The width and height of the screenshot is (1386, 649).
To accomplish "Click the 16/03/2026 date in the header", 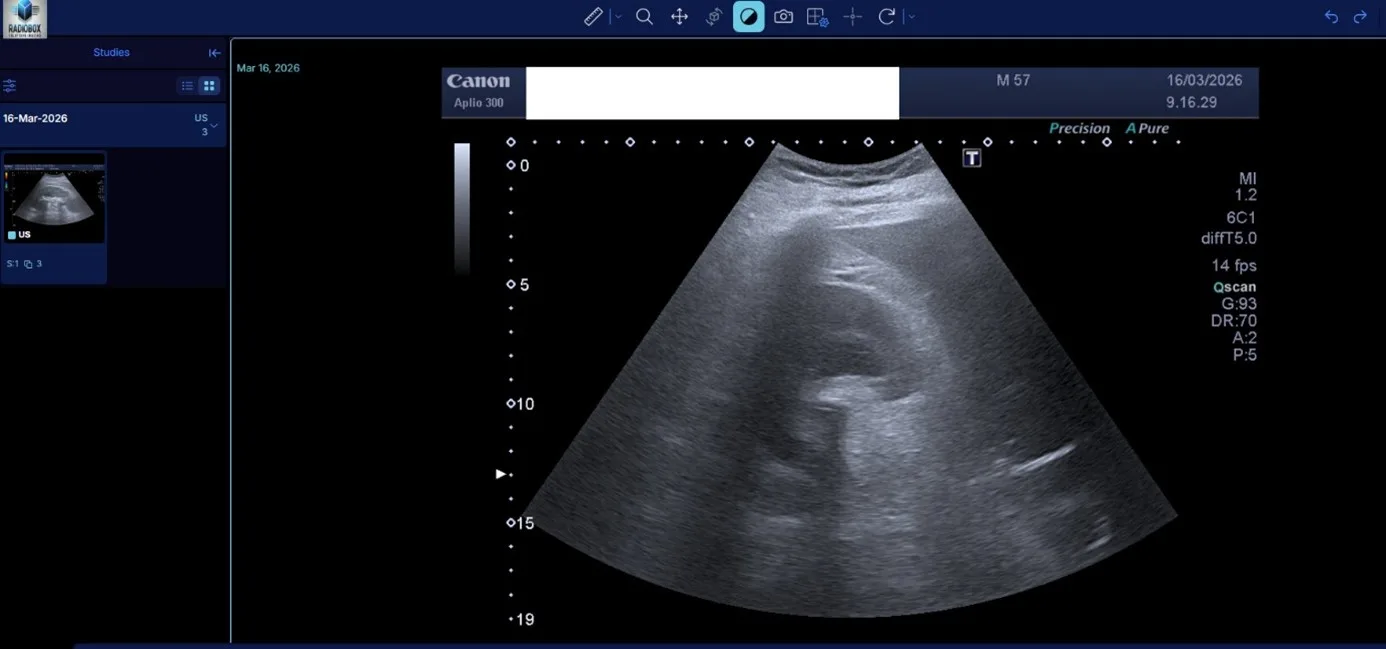I will point(1204,80).
